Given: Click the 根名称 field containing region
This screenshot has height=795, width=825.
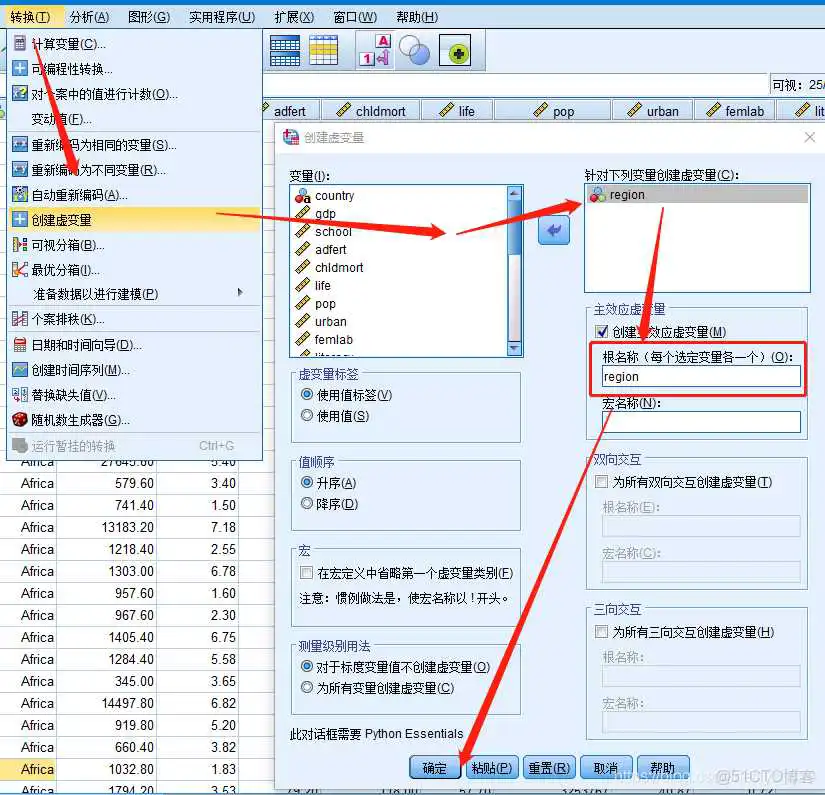Looking at the screenshot, I should (701, 377).
